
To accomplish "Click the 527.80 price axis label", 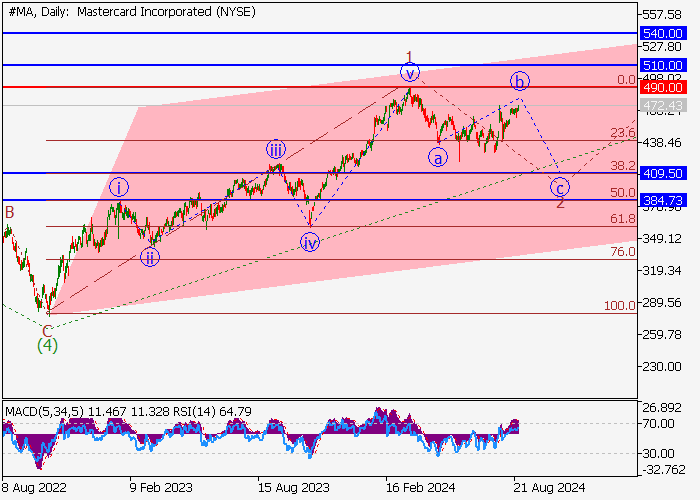I will point(662,47).
